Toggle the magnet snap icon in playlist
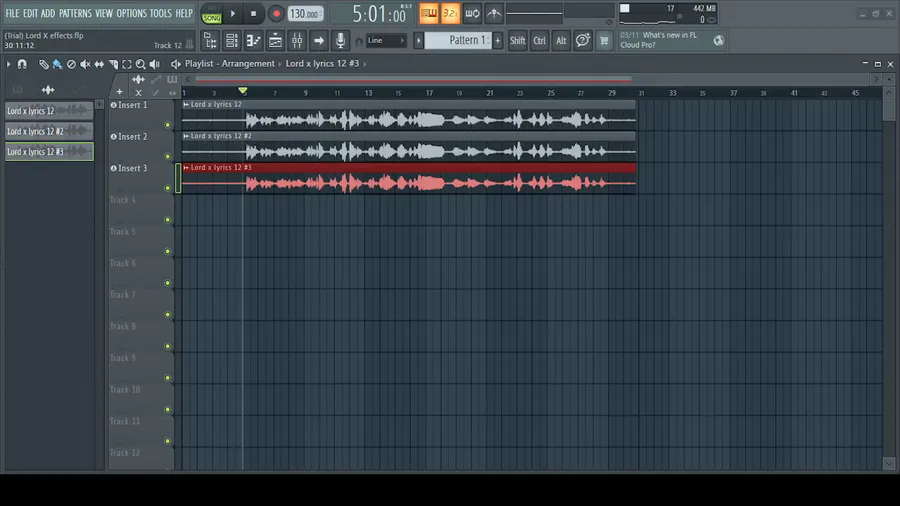Viewport: 900px width, 506px height. [x=22, y=64]
